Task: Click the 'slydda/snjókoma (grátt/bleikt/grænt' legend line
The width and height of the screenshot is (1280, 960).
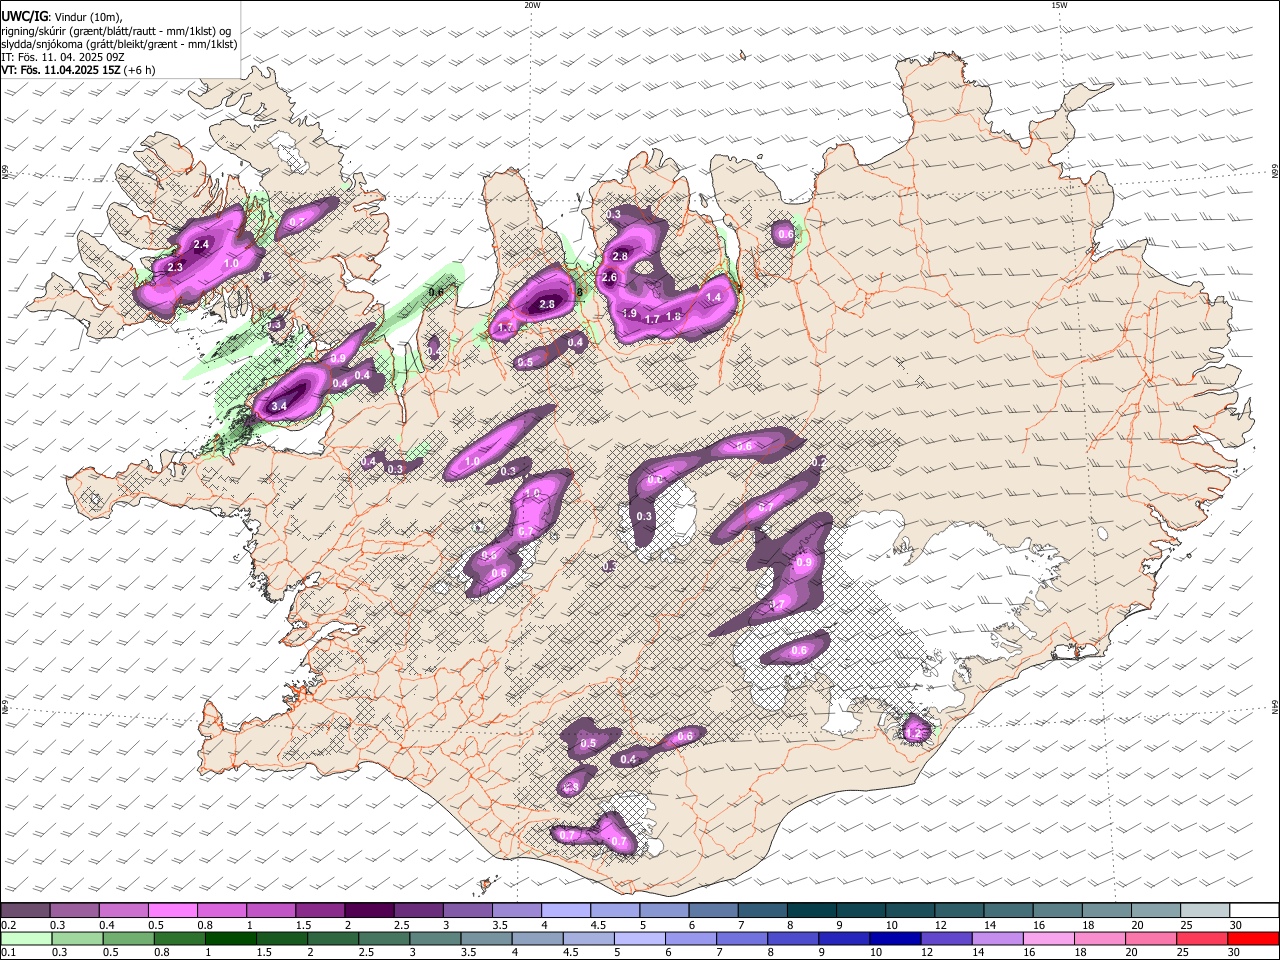Action: click(x=119, y=44)
